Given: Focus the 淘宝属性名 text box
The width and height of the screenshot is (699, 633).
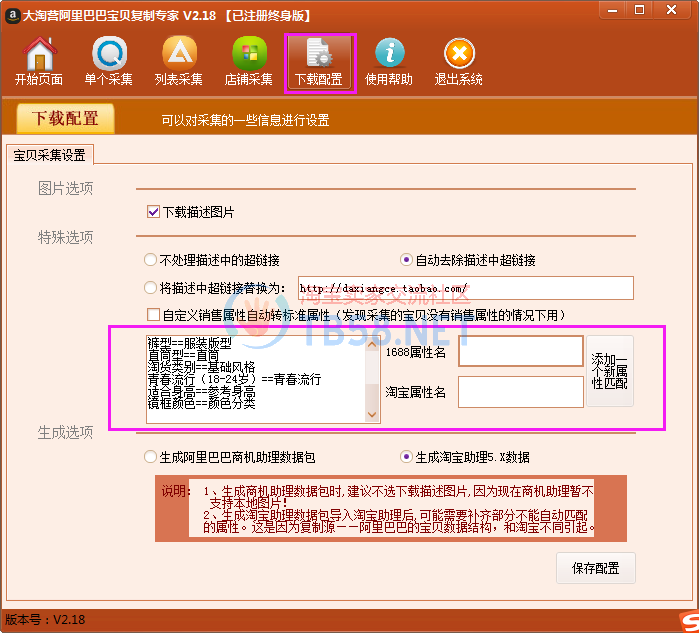Looking at the screenshot, I should click(520, 392).
